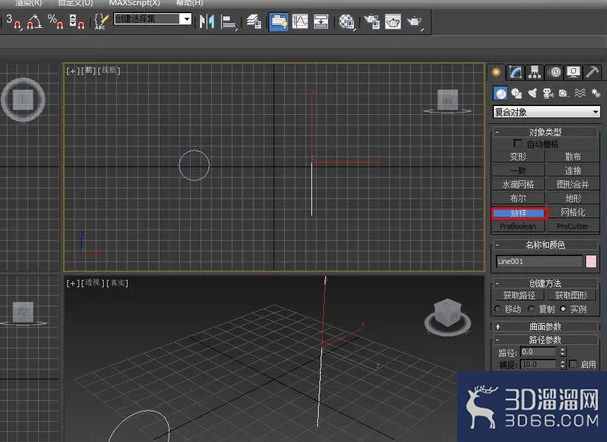607x442 pixels.
Task: Collapse the 路径参数 rollout
Action: coord(545,340)
